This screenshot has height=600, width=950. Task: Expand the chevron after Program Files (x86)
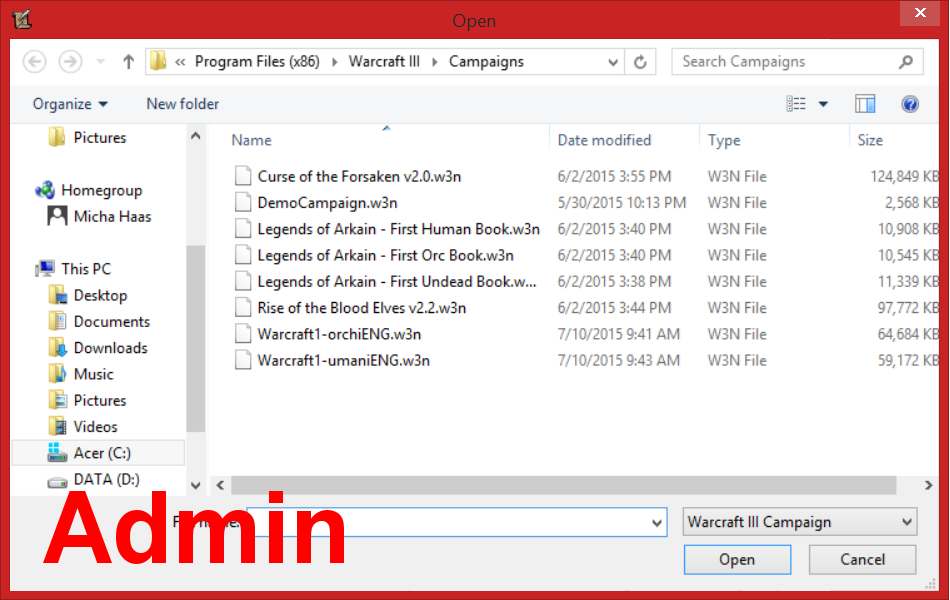pos(334,62)
